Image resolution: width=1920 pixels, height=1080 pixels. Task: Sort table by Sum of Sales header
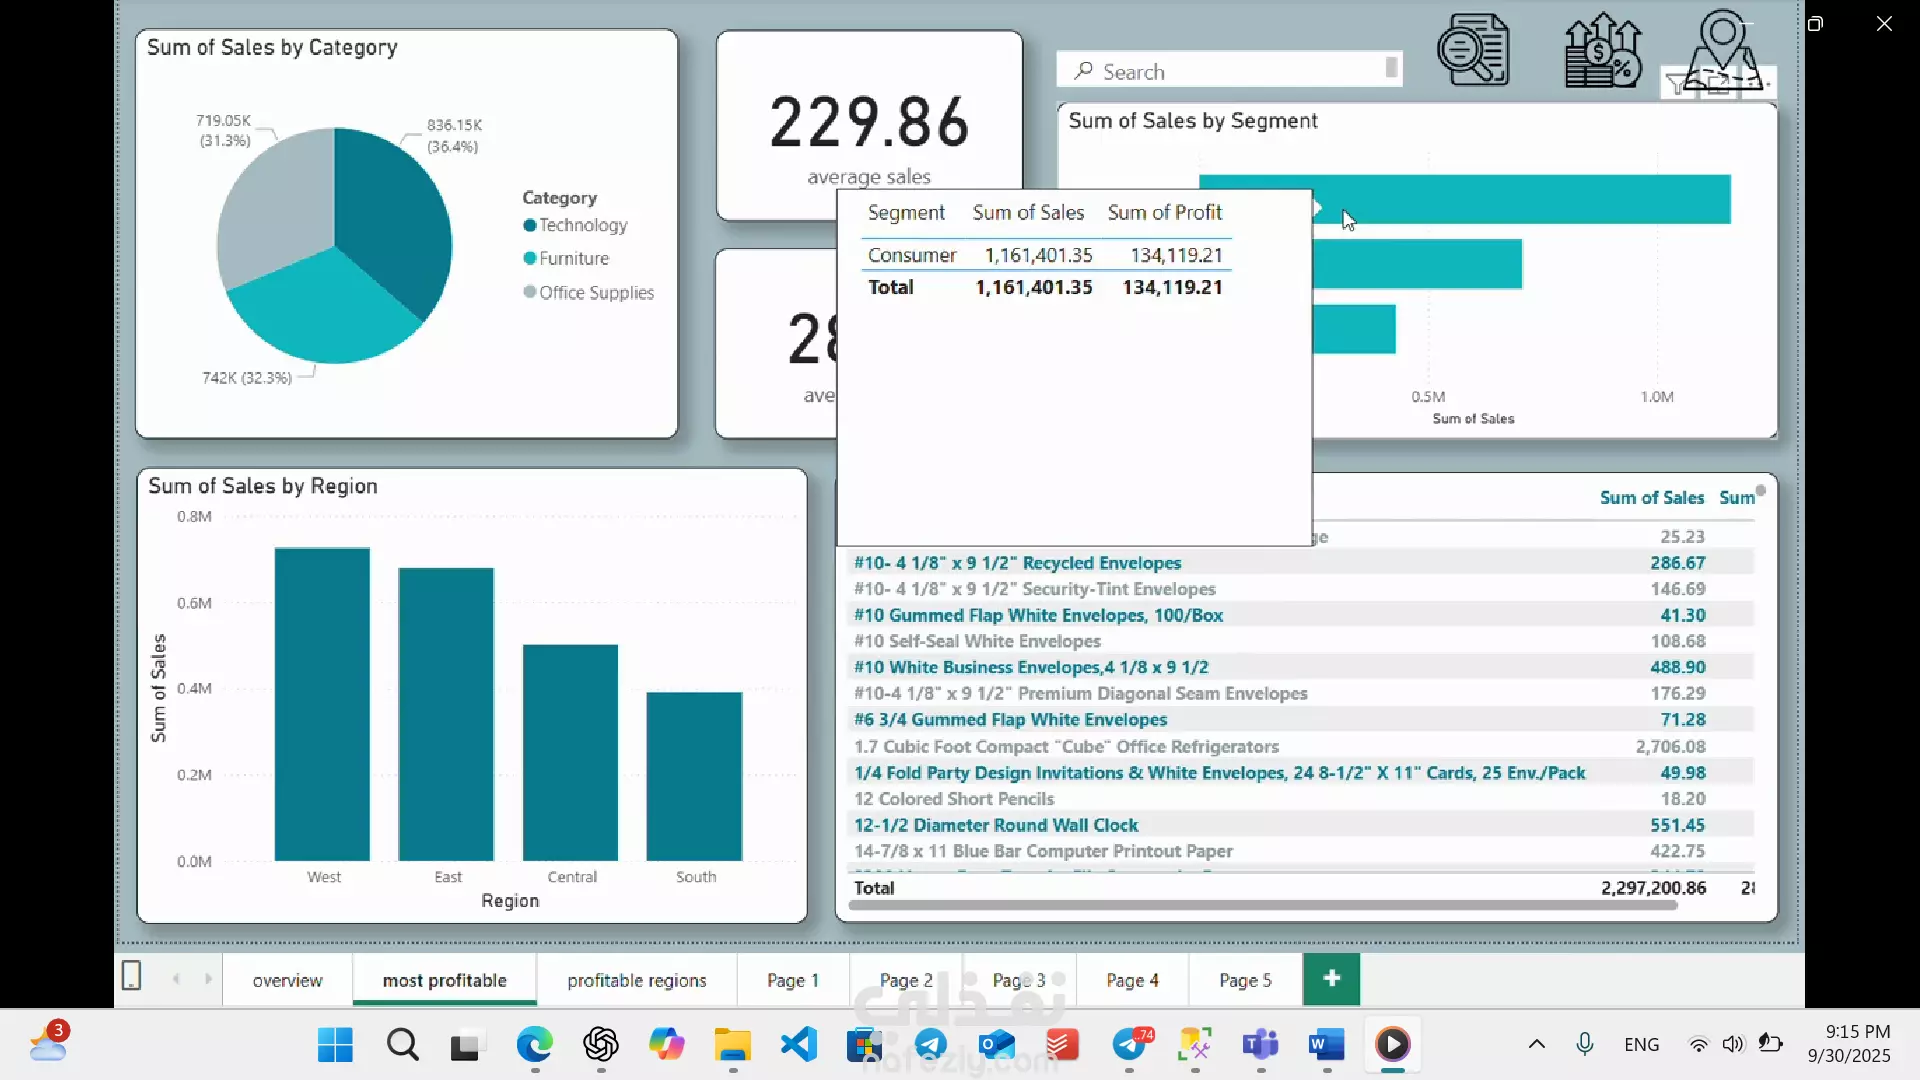(1651, 497)
